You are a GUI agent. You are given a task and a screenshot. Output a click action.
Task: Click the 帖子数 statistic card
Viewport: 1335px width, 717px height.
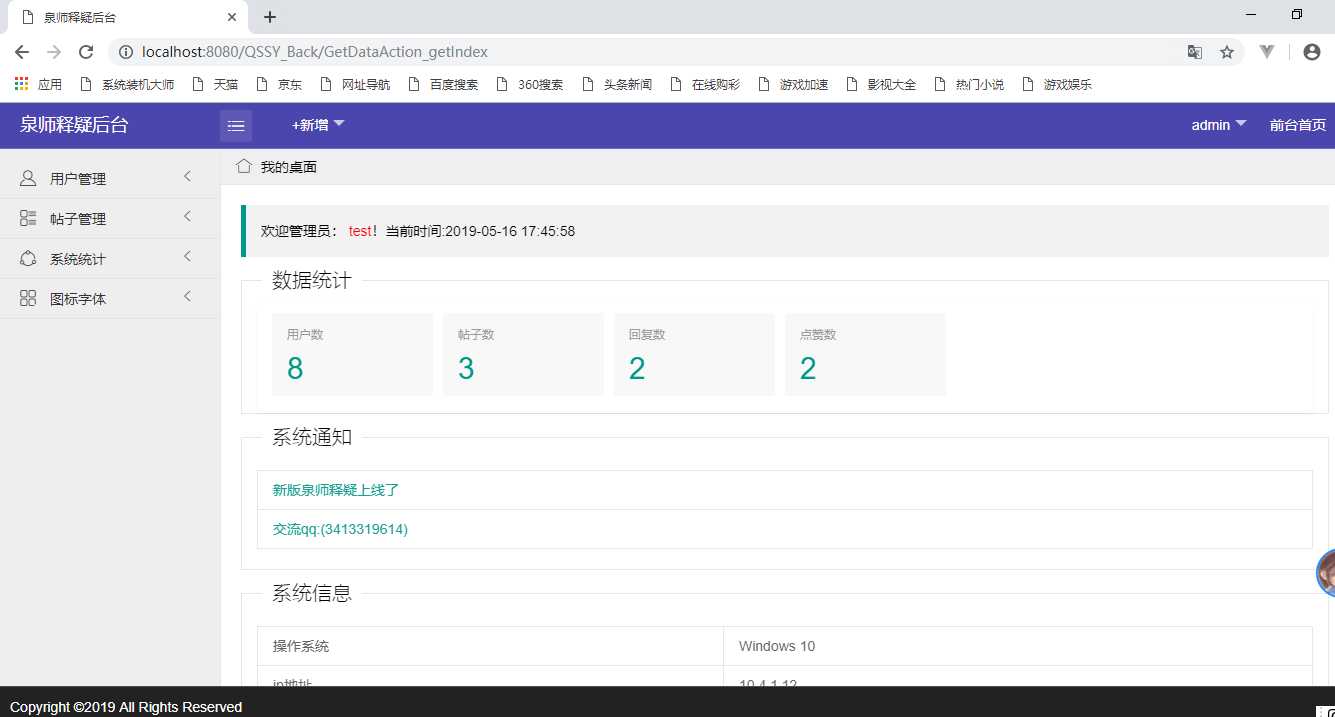click(523, 354)
